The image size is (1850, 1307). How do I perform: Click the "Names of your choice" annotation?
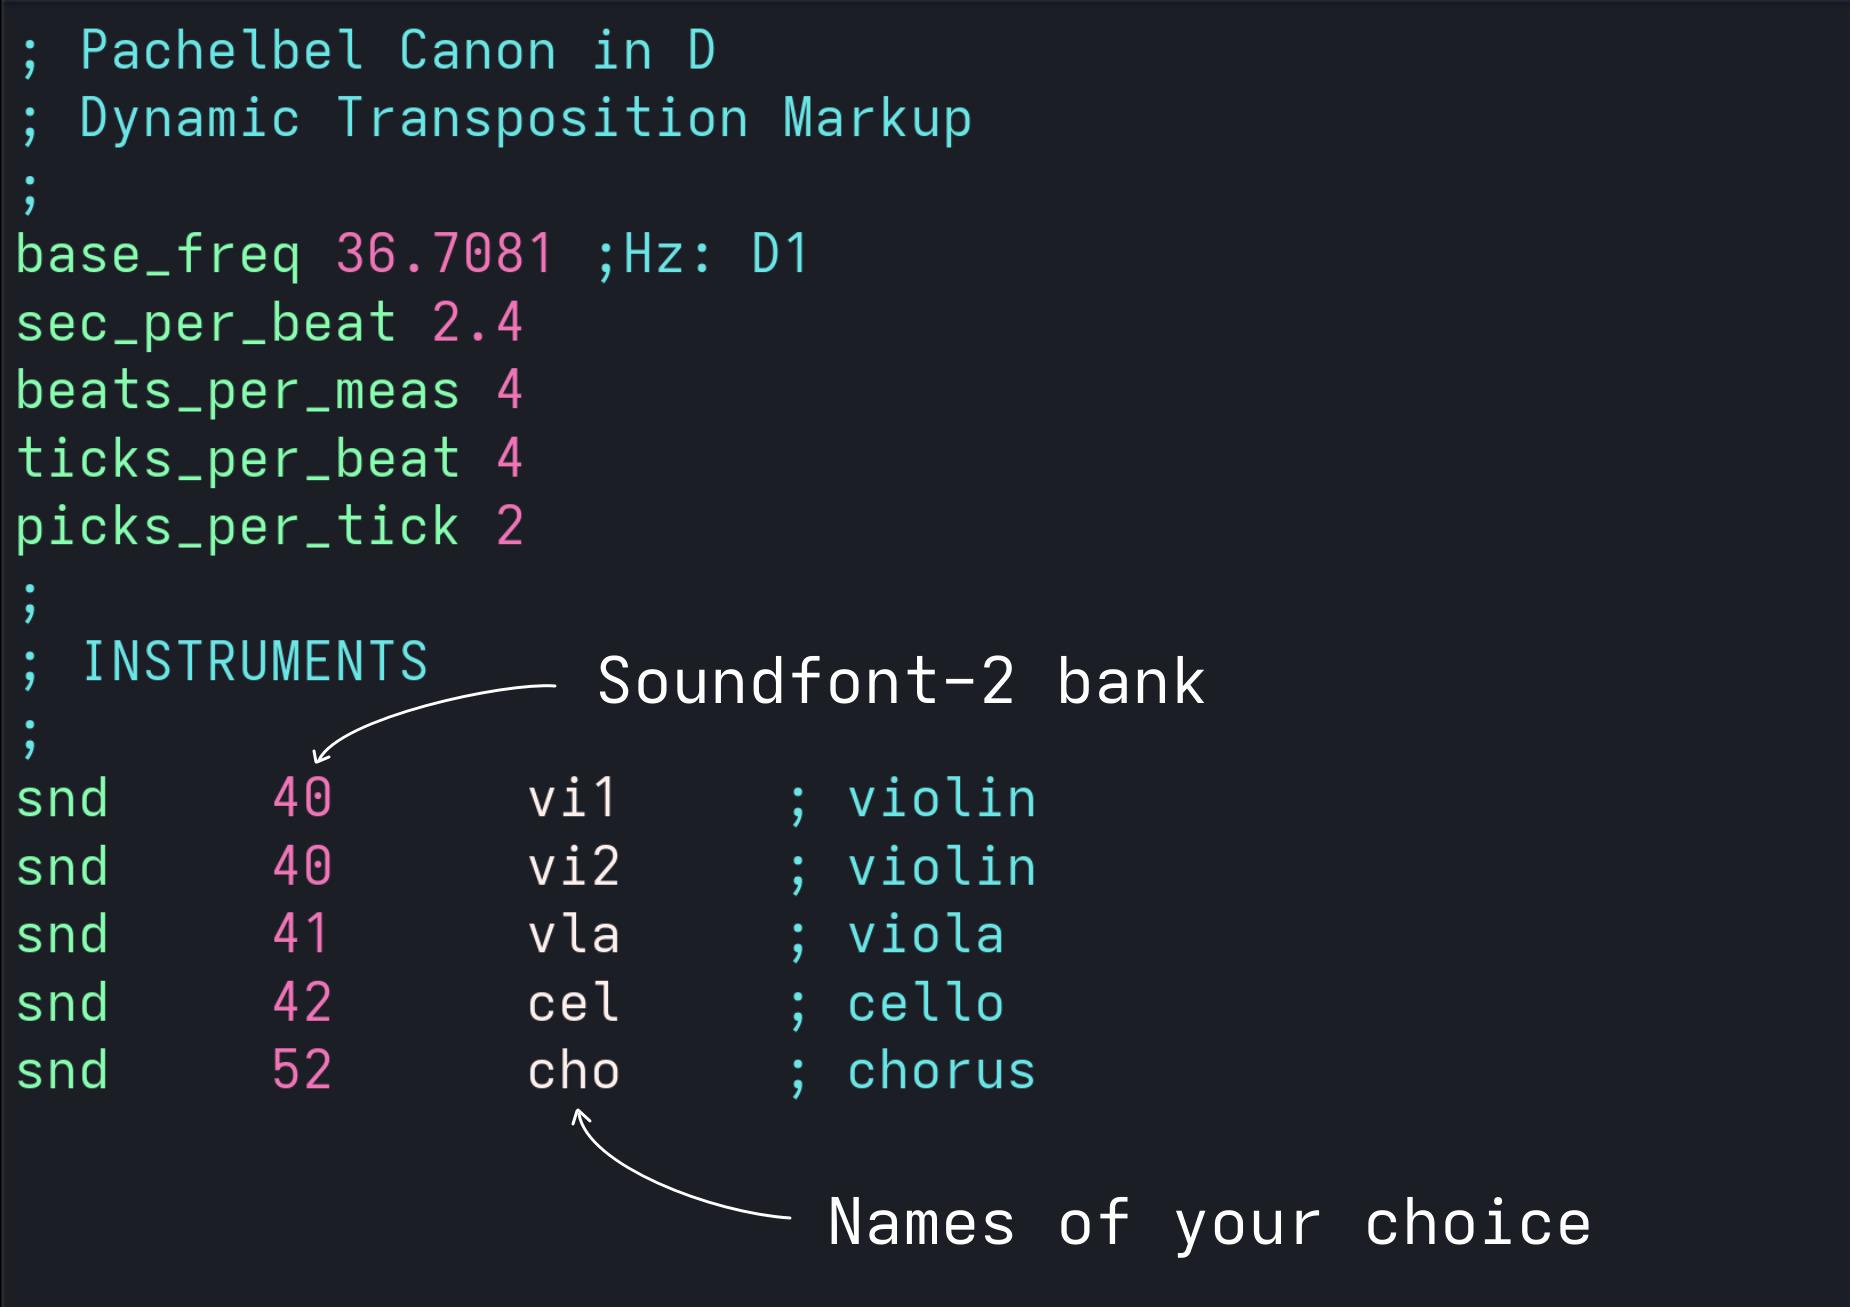coord(1209,1223)
